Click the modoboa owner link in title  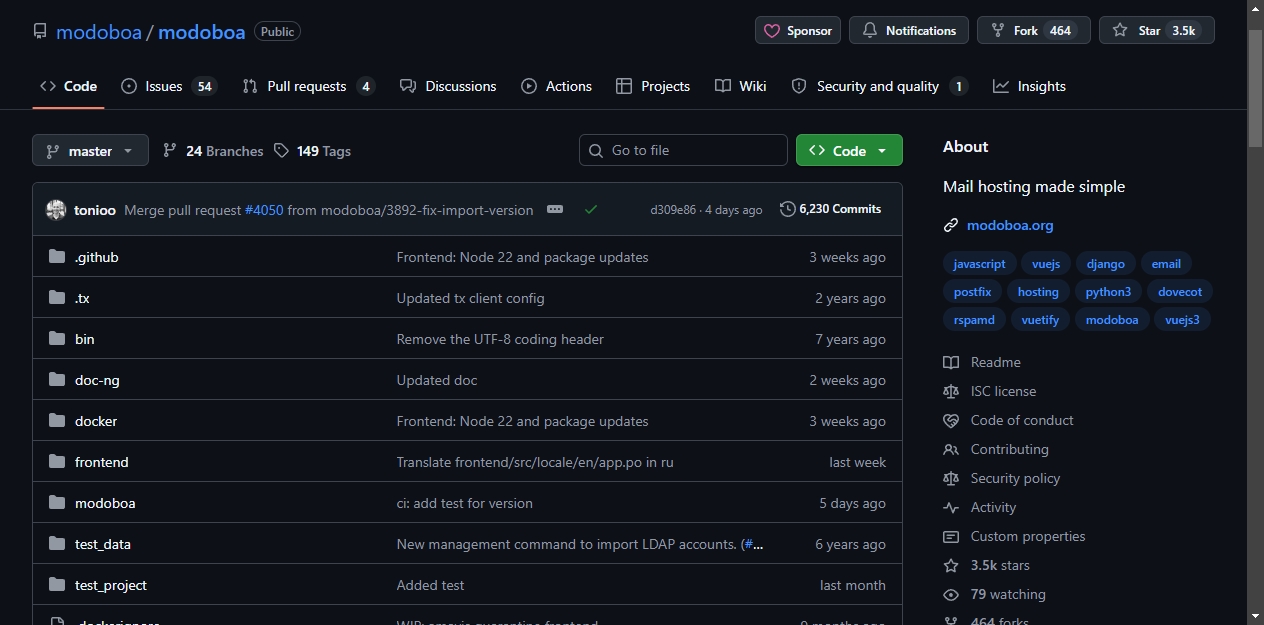click(99, 32)
